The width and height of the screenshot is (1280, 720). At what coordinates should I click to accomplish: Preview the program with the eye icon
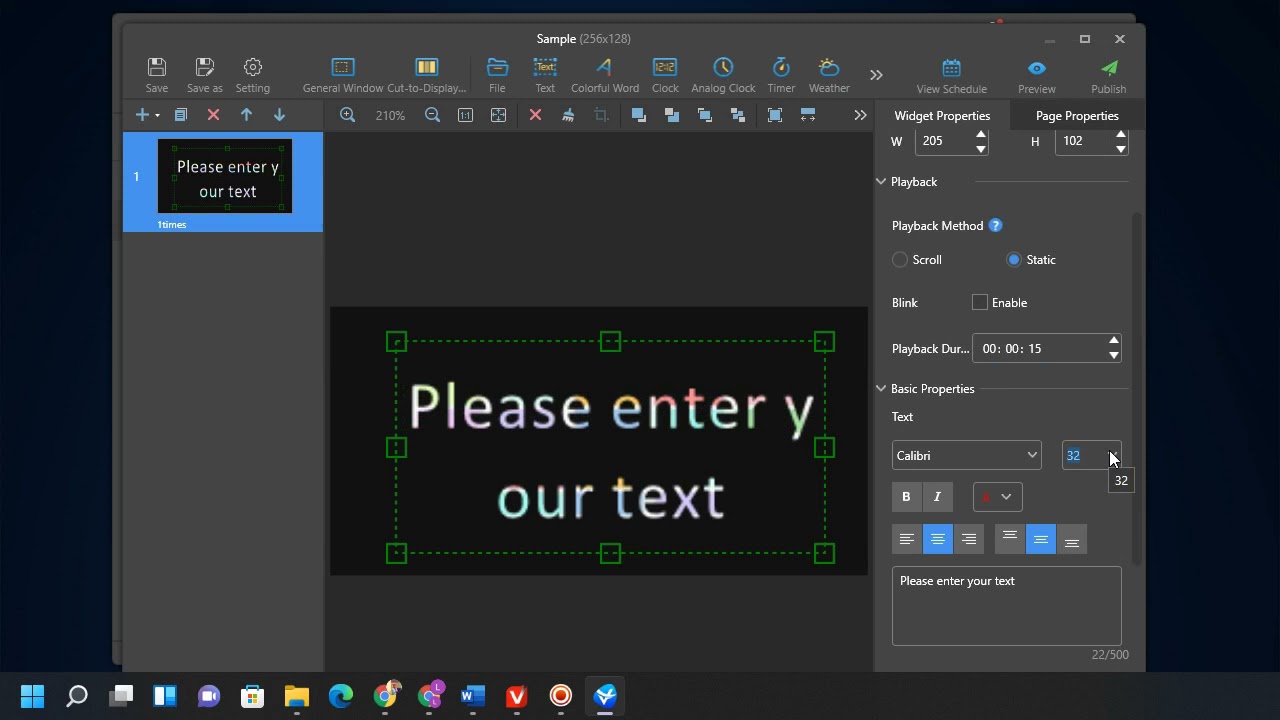pos(1037,76)
